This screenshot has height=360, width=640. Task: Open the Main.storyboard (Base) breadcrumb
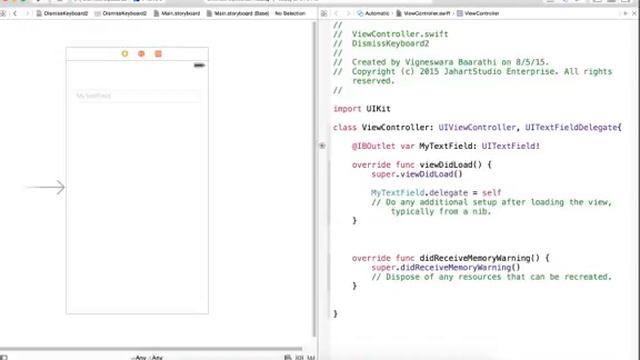[x=238, y=13]
